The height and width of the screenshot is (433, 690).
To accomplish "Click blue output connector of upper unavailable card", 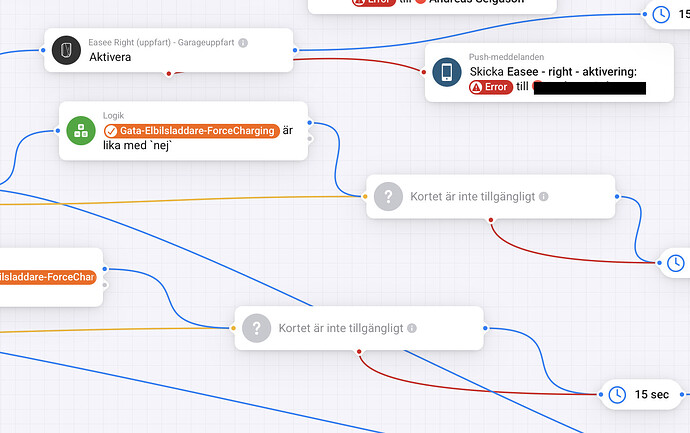I will pos(617,197).
